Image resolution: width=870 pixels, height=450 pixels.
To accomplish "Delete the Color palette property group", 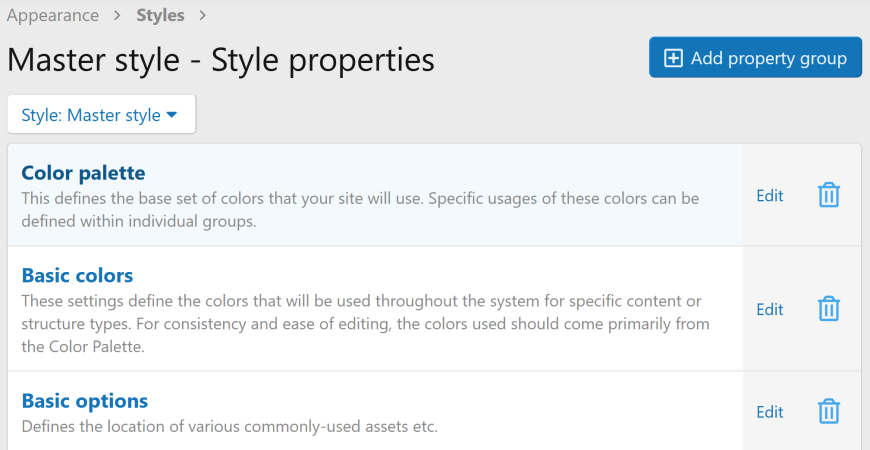I will pos(828,195).
